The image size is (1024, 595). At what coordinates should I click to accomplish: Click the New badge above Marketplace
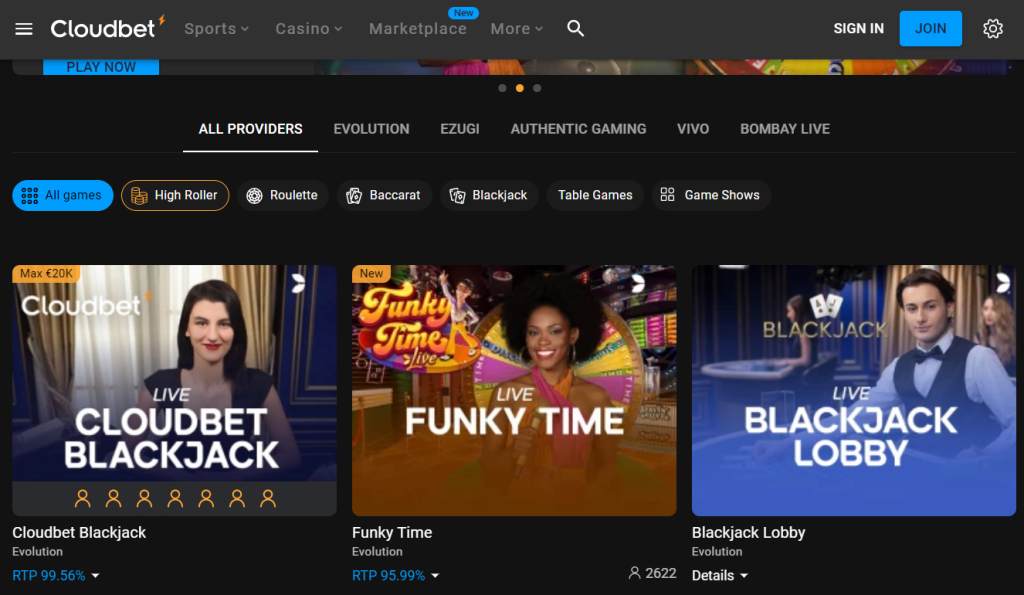464,12
